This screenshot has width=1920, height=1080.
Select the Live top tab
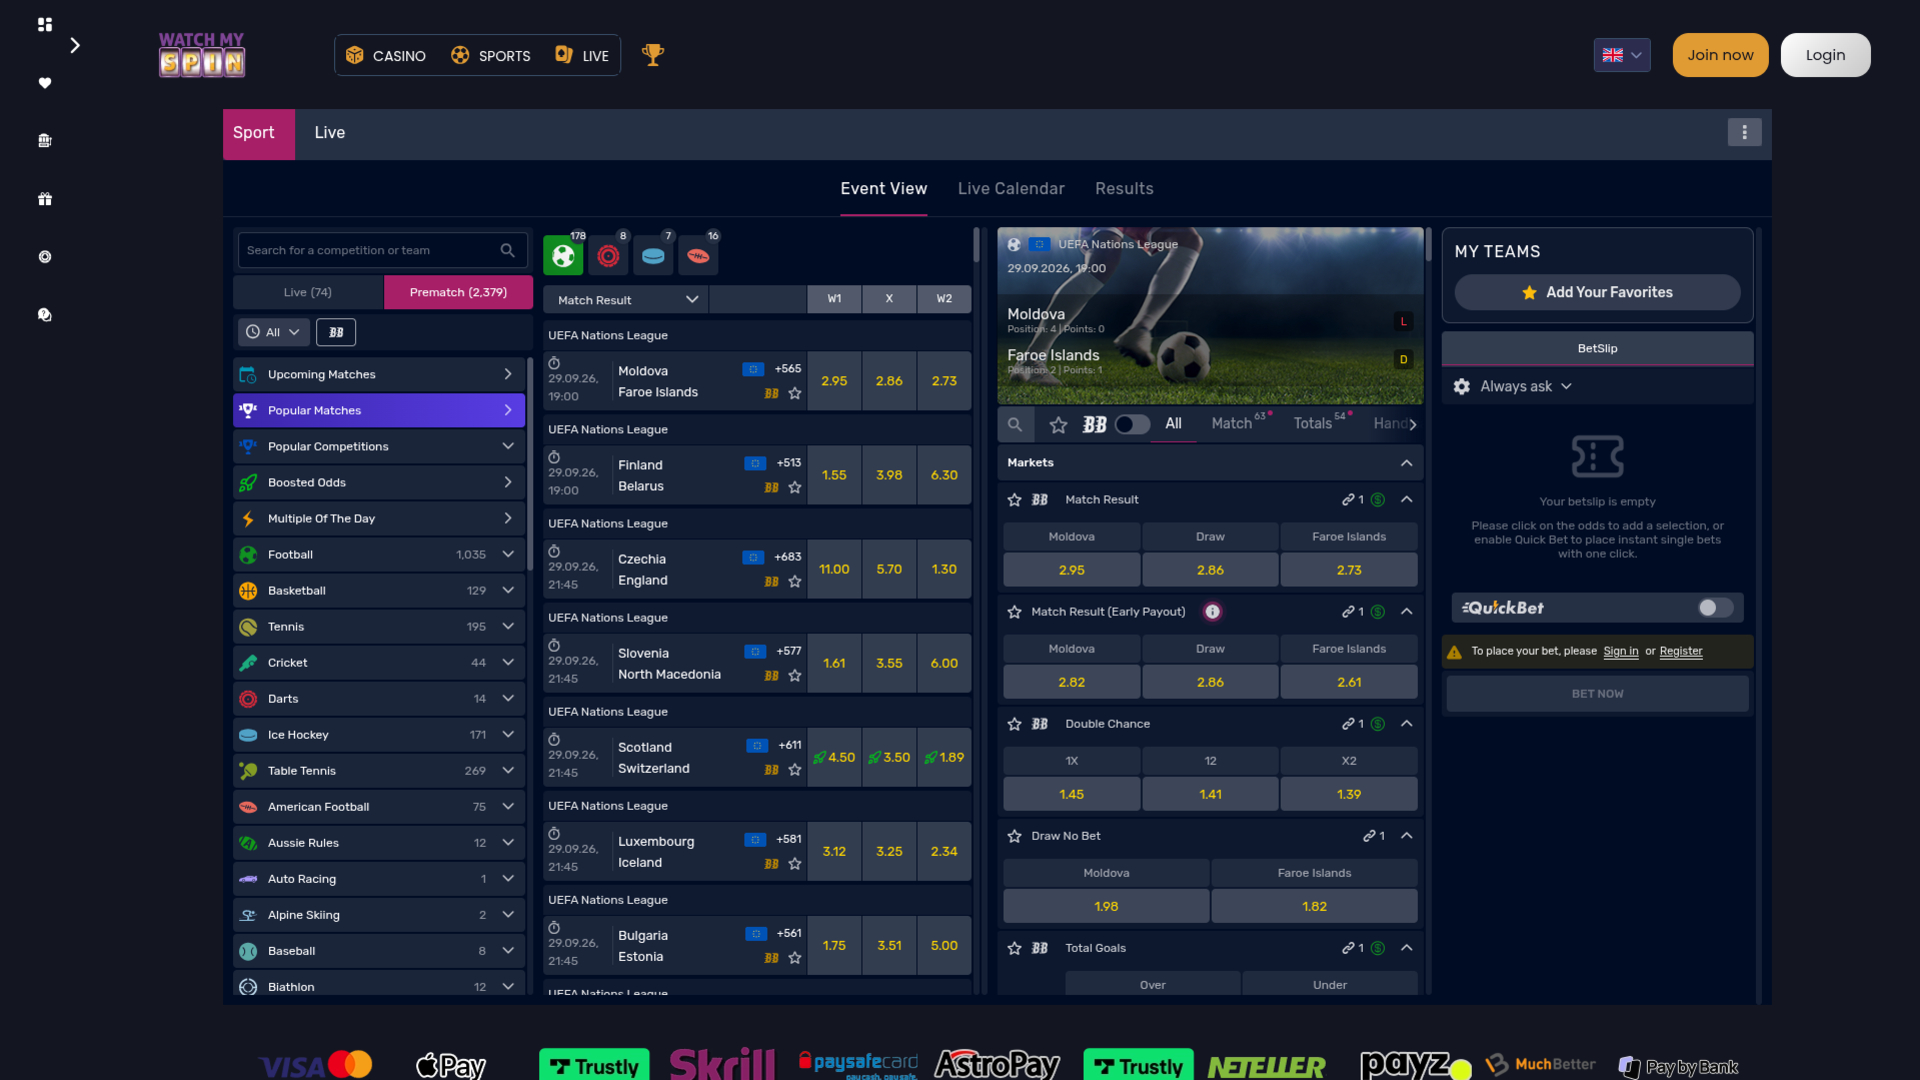(330, 133)
